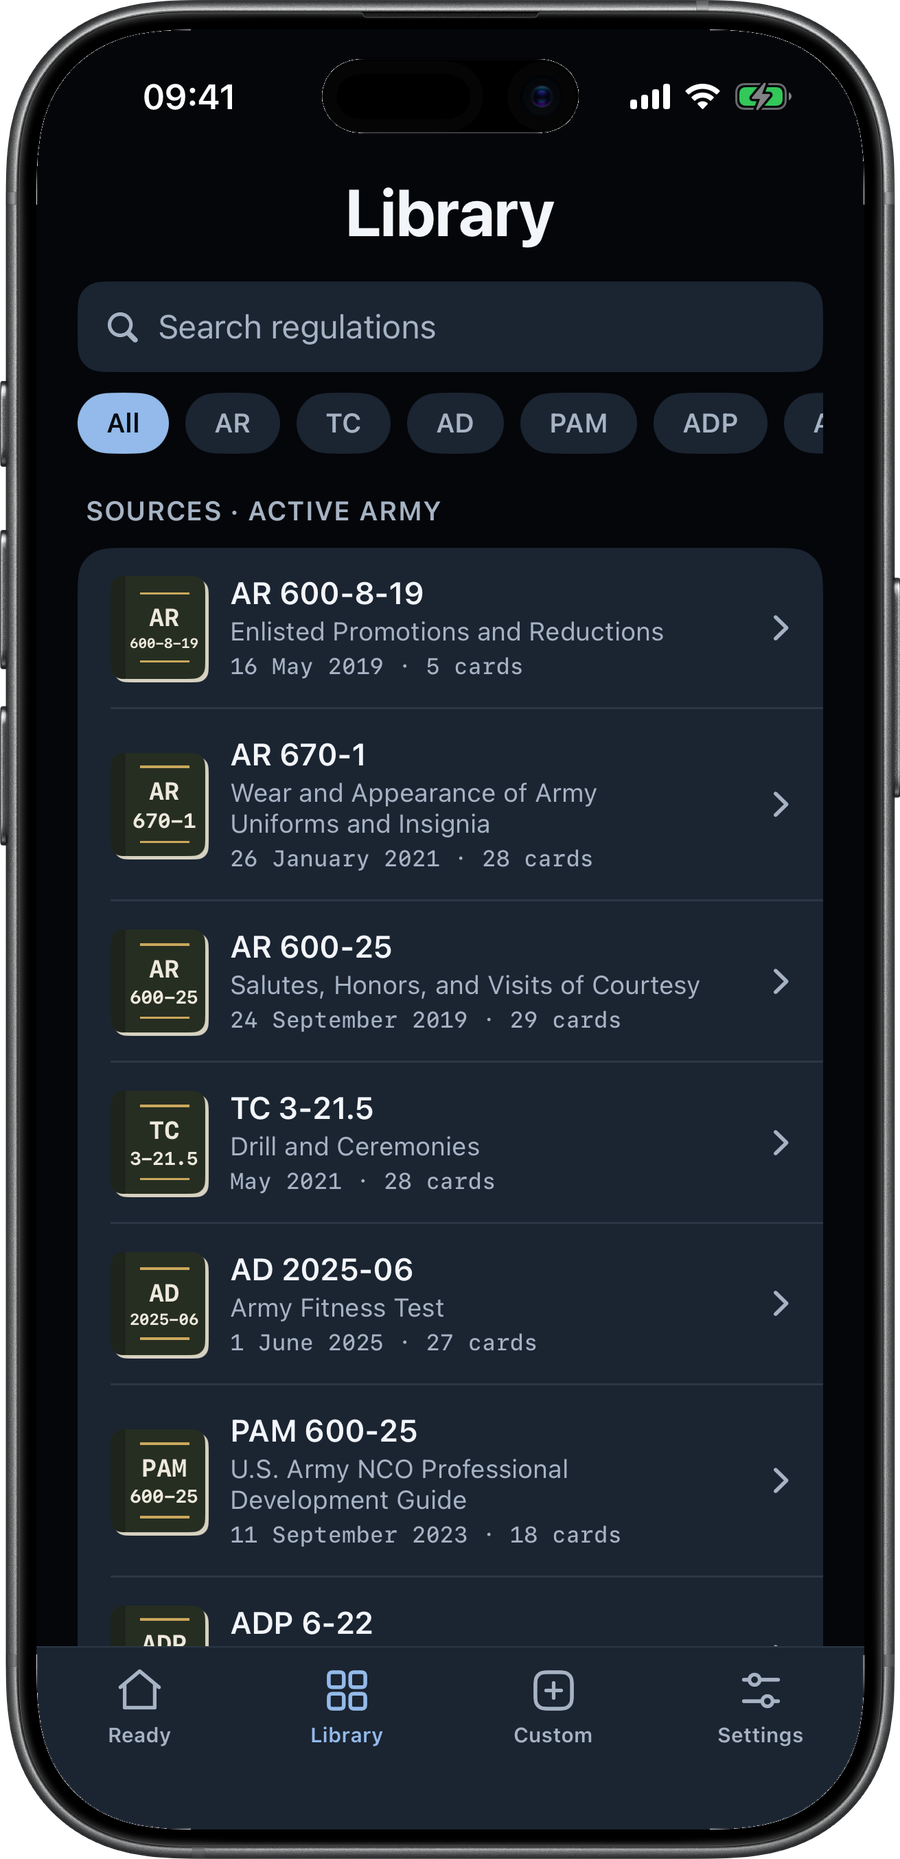Viewport: 900px width, 1859px height.
Task: Tap the 09:41 clock in the status bar
Action: [189, 97]
